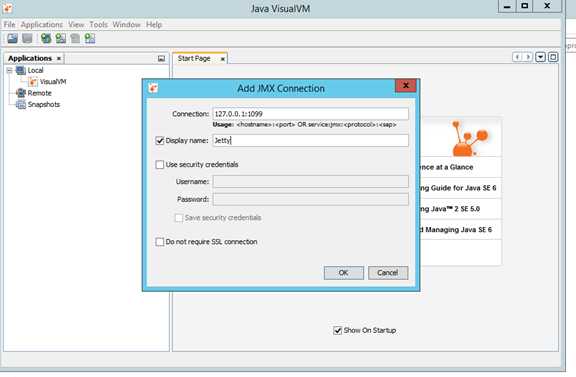Image resolution: width=576 pixels, height=377 pixels.
Task: Close the Applications panel tab
Action: pyautogui.click(x=58, y=58)
